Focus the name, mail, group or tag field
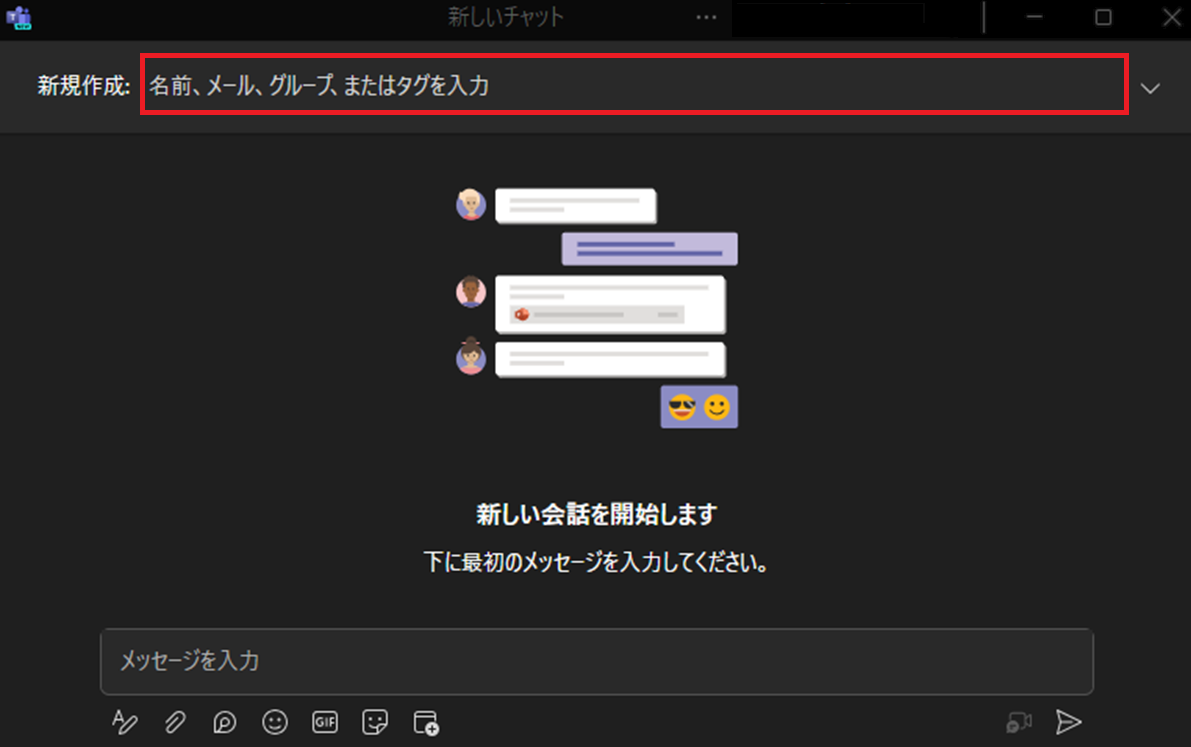This screenshot has width=1191, height=747. point(634,84)
